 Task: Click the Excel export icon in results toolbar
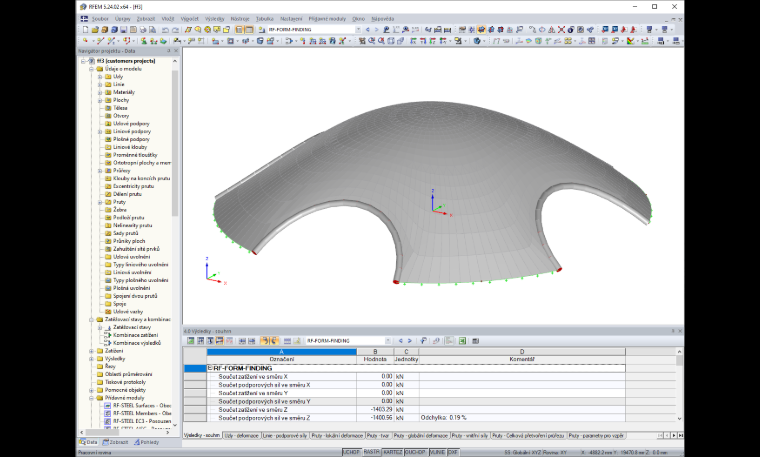pyautogui.click(x=462, y=341)
